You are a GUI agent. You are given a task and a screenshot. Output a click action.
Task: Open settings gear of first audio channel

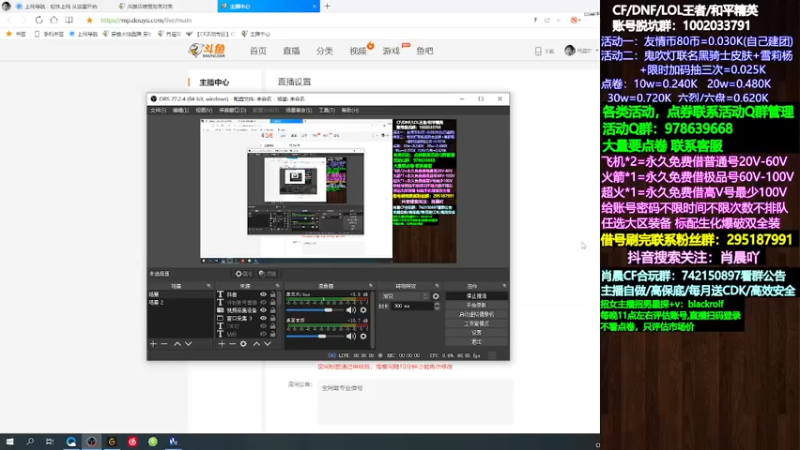click(x=363, y=310)
